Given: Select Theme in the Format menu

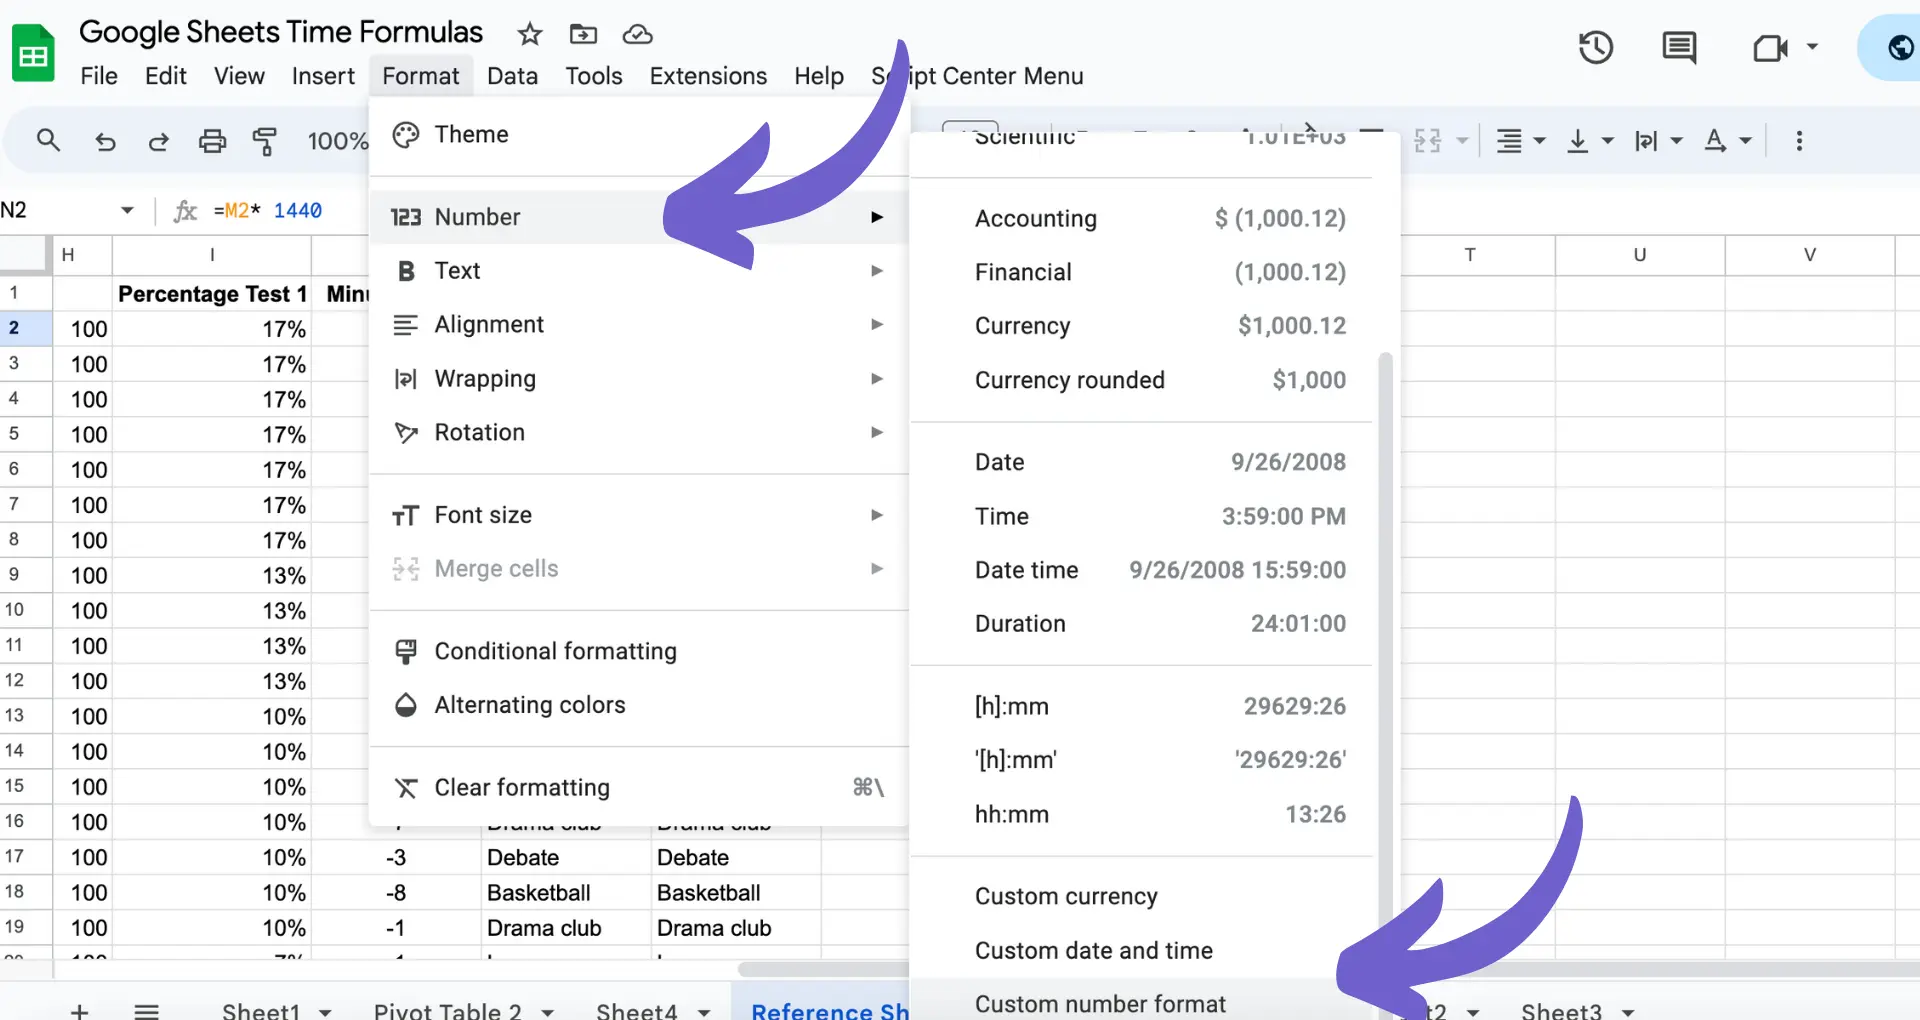Looking at the screenshot, I should pyautogui.click(x=638, y=134).
